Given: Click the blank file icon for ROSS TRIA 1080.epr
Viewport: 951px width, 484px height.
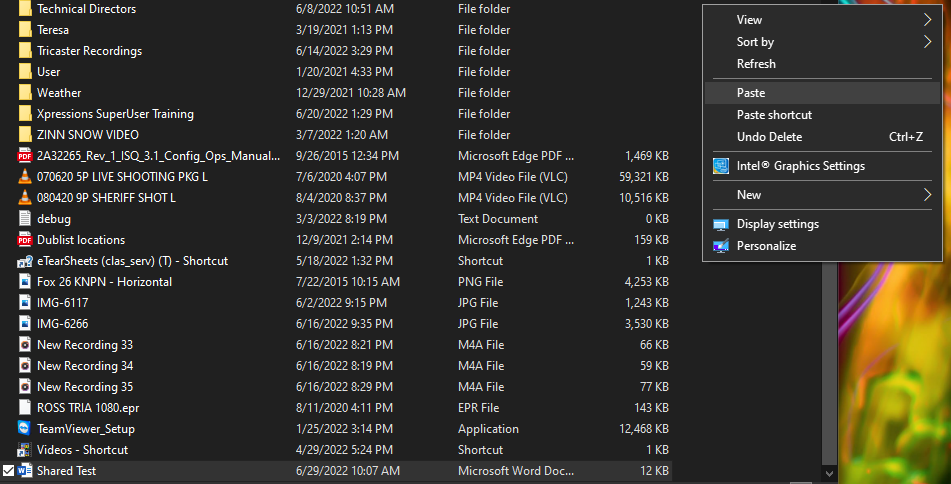Looking at the screenshot, I should point(25,408).
